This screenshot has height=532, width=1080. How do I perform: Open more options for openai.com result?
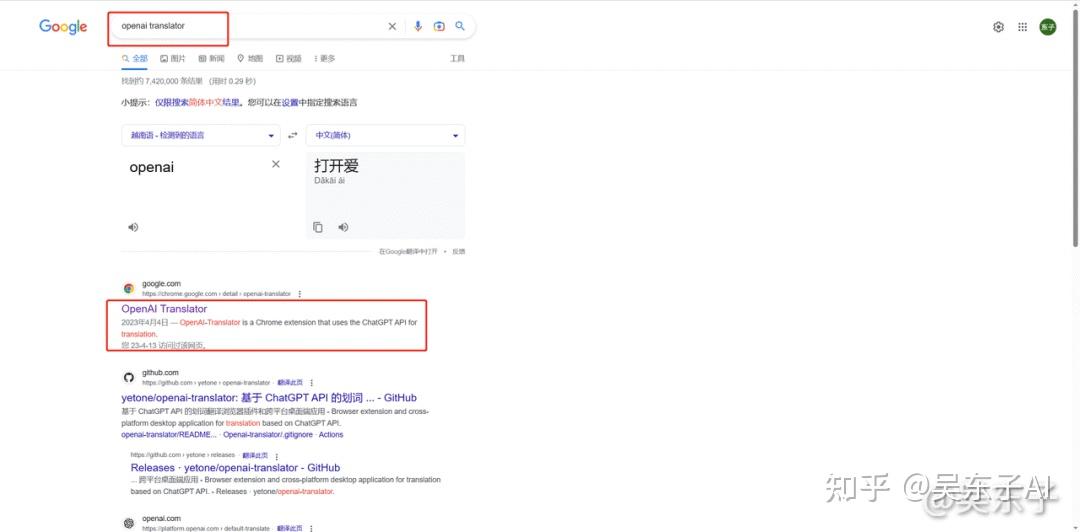tap(311, 528)
